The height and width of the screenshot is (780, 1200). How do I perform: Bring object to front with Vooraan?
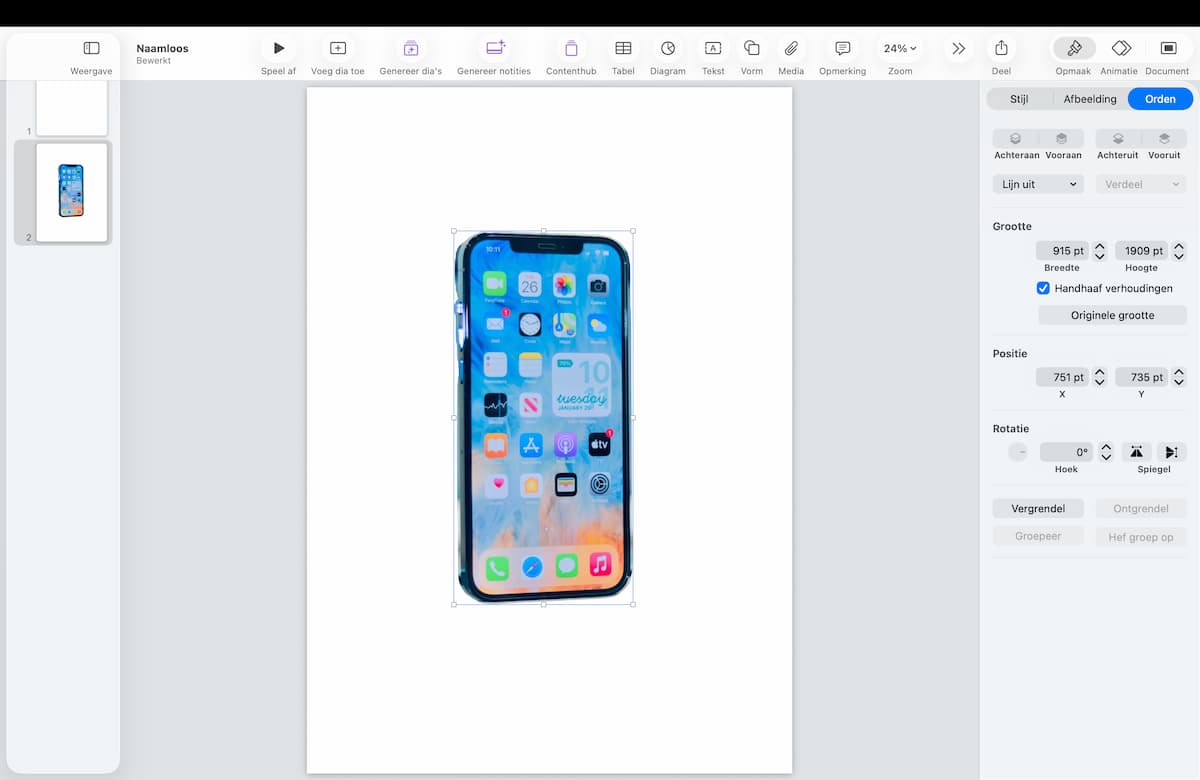coord(1062,139)
